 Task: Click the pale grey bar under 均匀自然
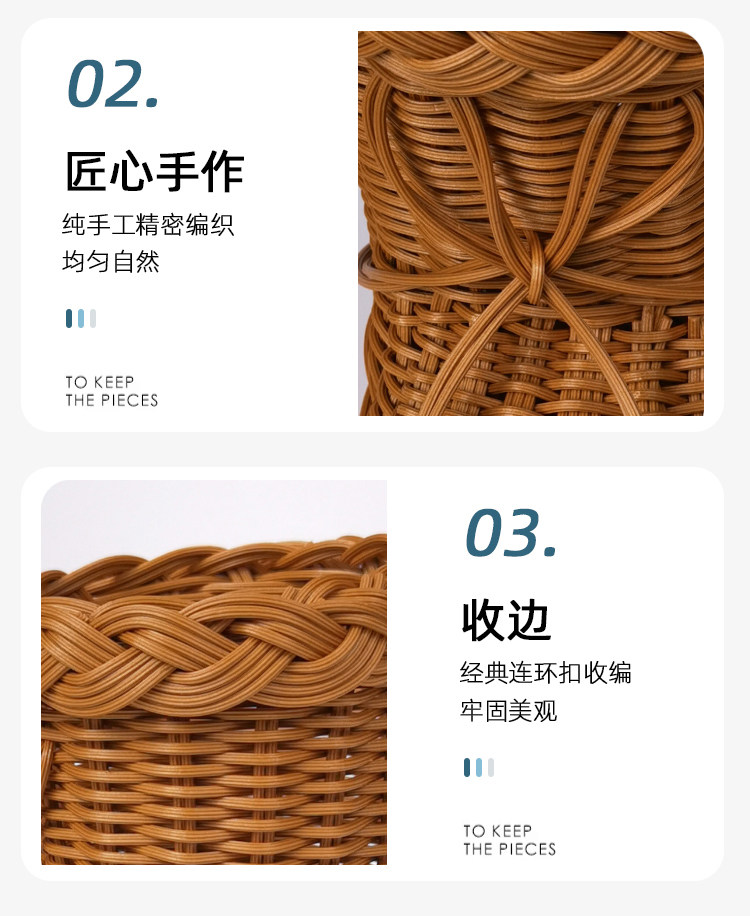point(93,318)
